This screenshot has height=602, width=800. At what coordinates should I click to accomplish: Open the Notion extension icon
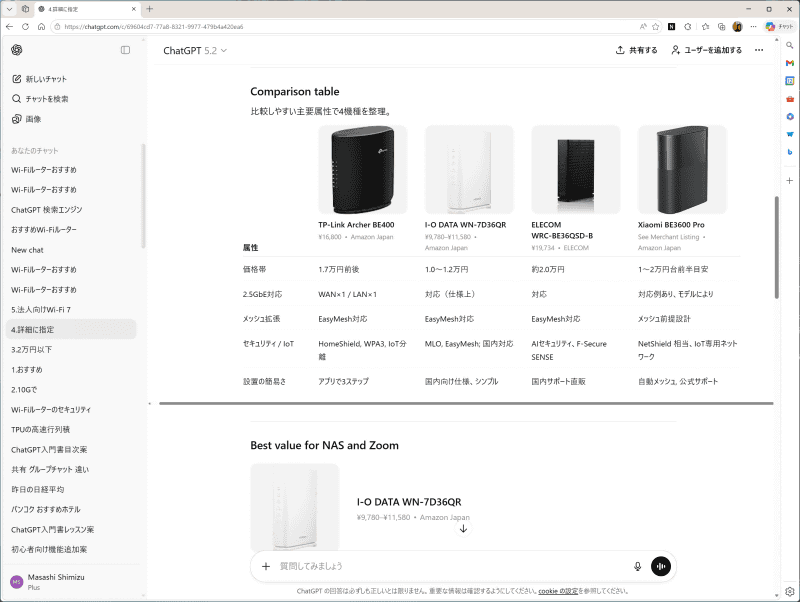(x=671, y=27)
